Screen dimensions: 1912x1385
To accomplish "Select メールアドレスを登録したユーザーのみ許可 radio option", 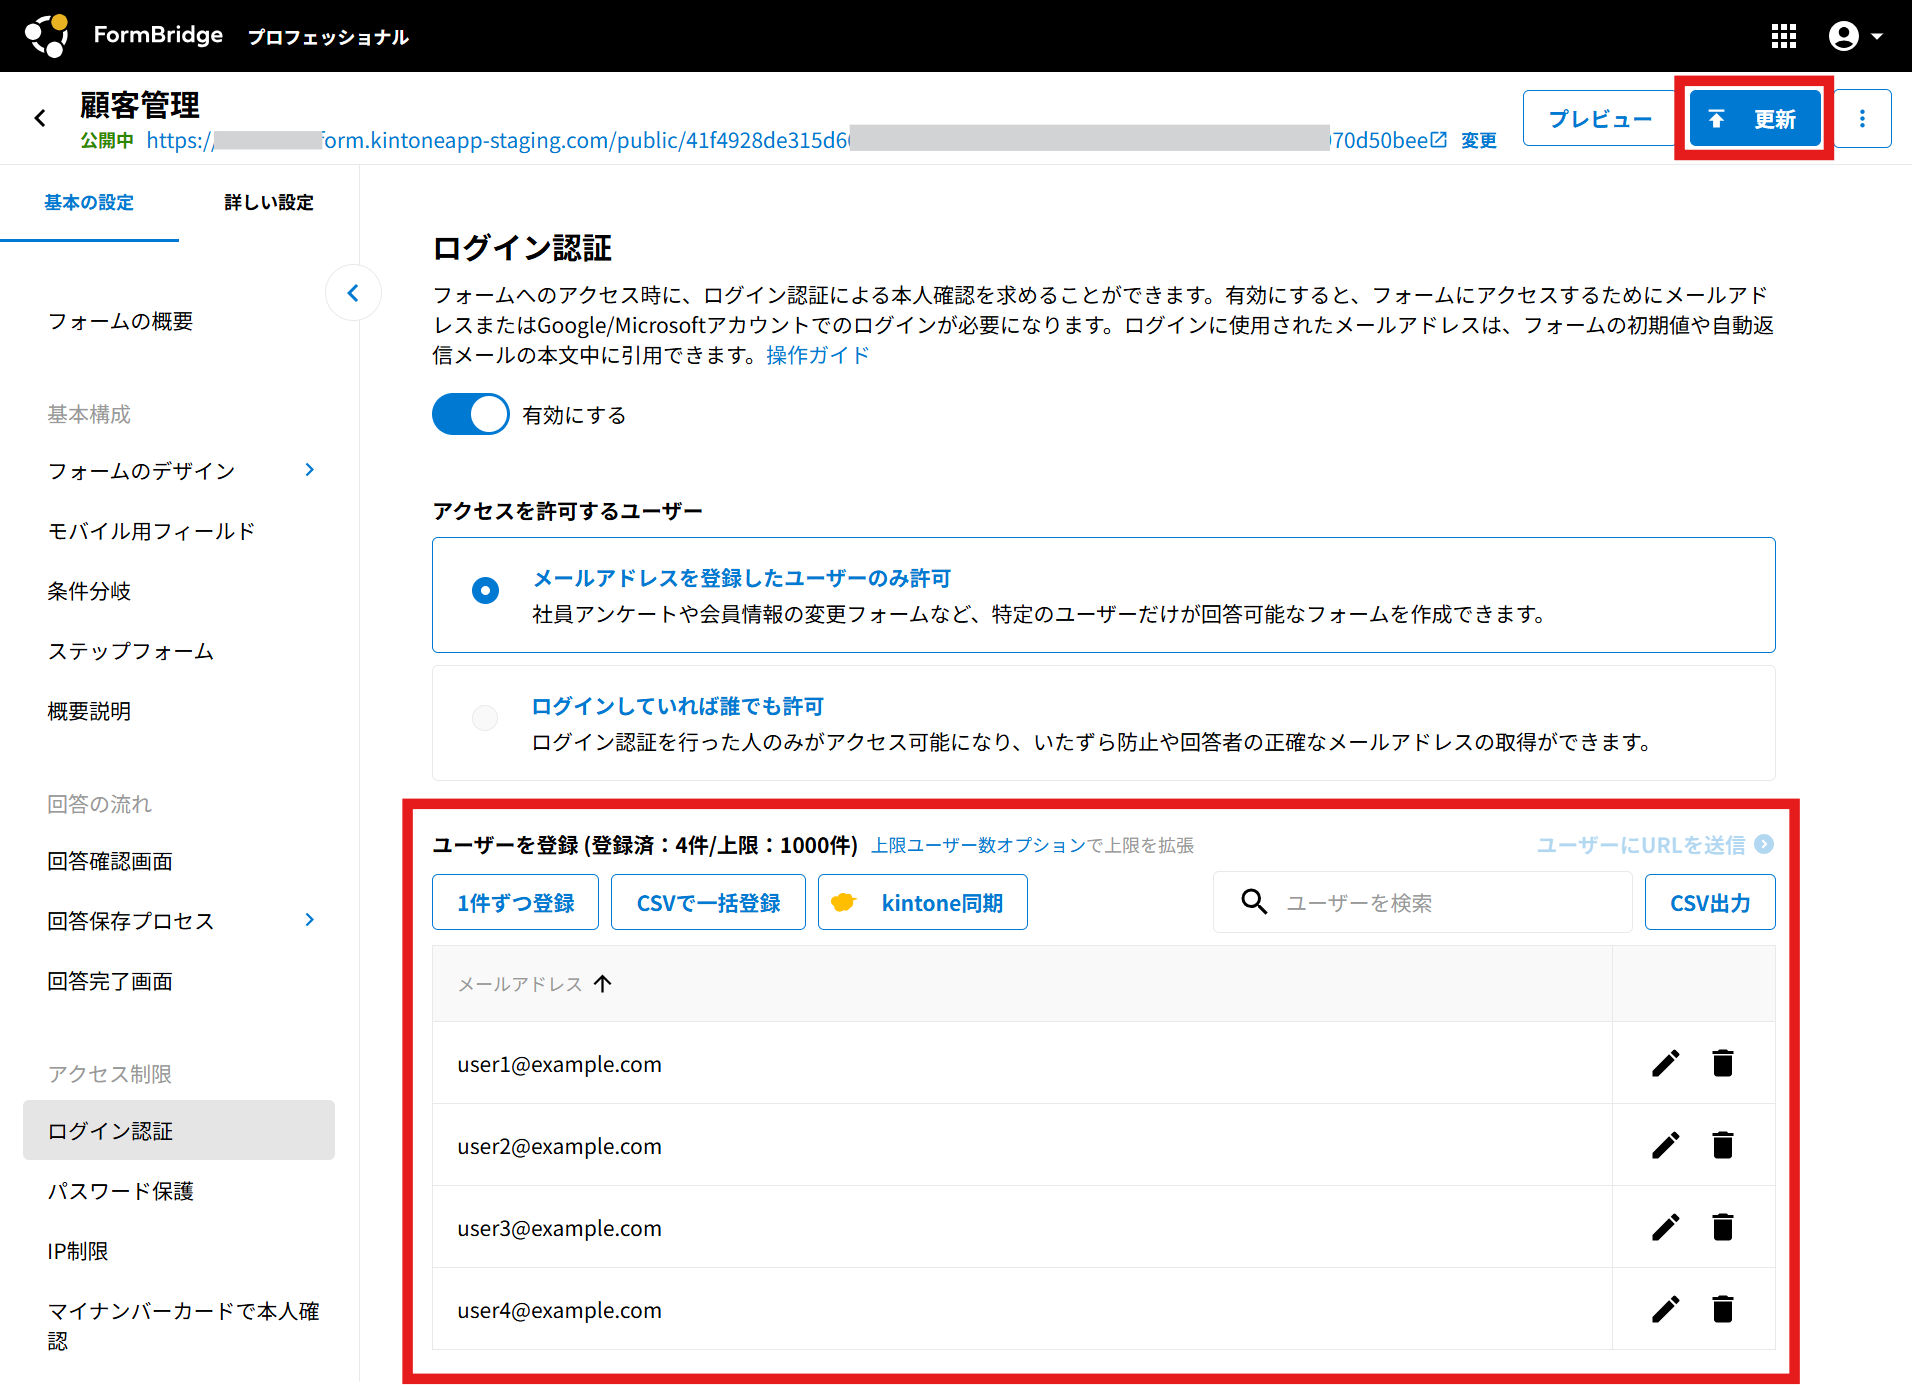I will 486,591.
